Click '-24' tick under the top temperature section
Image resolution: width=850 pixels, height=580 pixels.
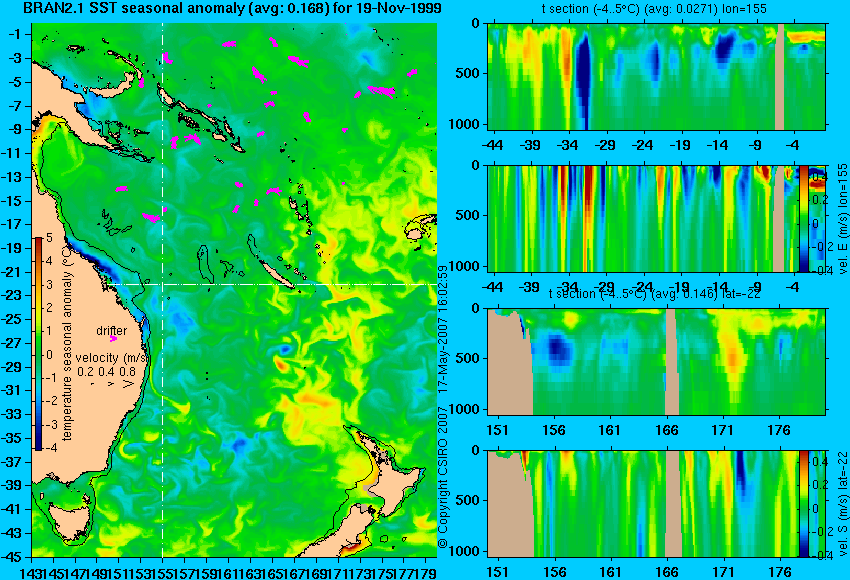pyautogui.click(x=642, y=145)
